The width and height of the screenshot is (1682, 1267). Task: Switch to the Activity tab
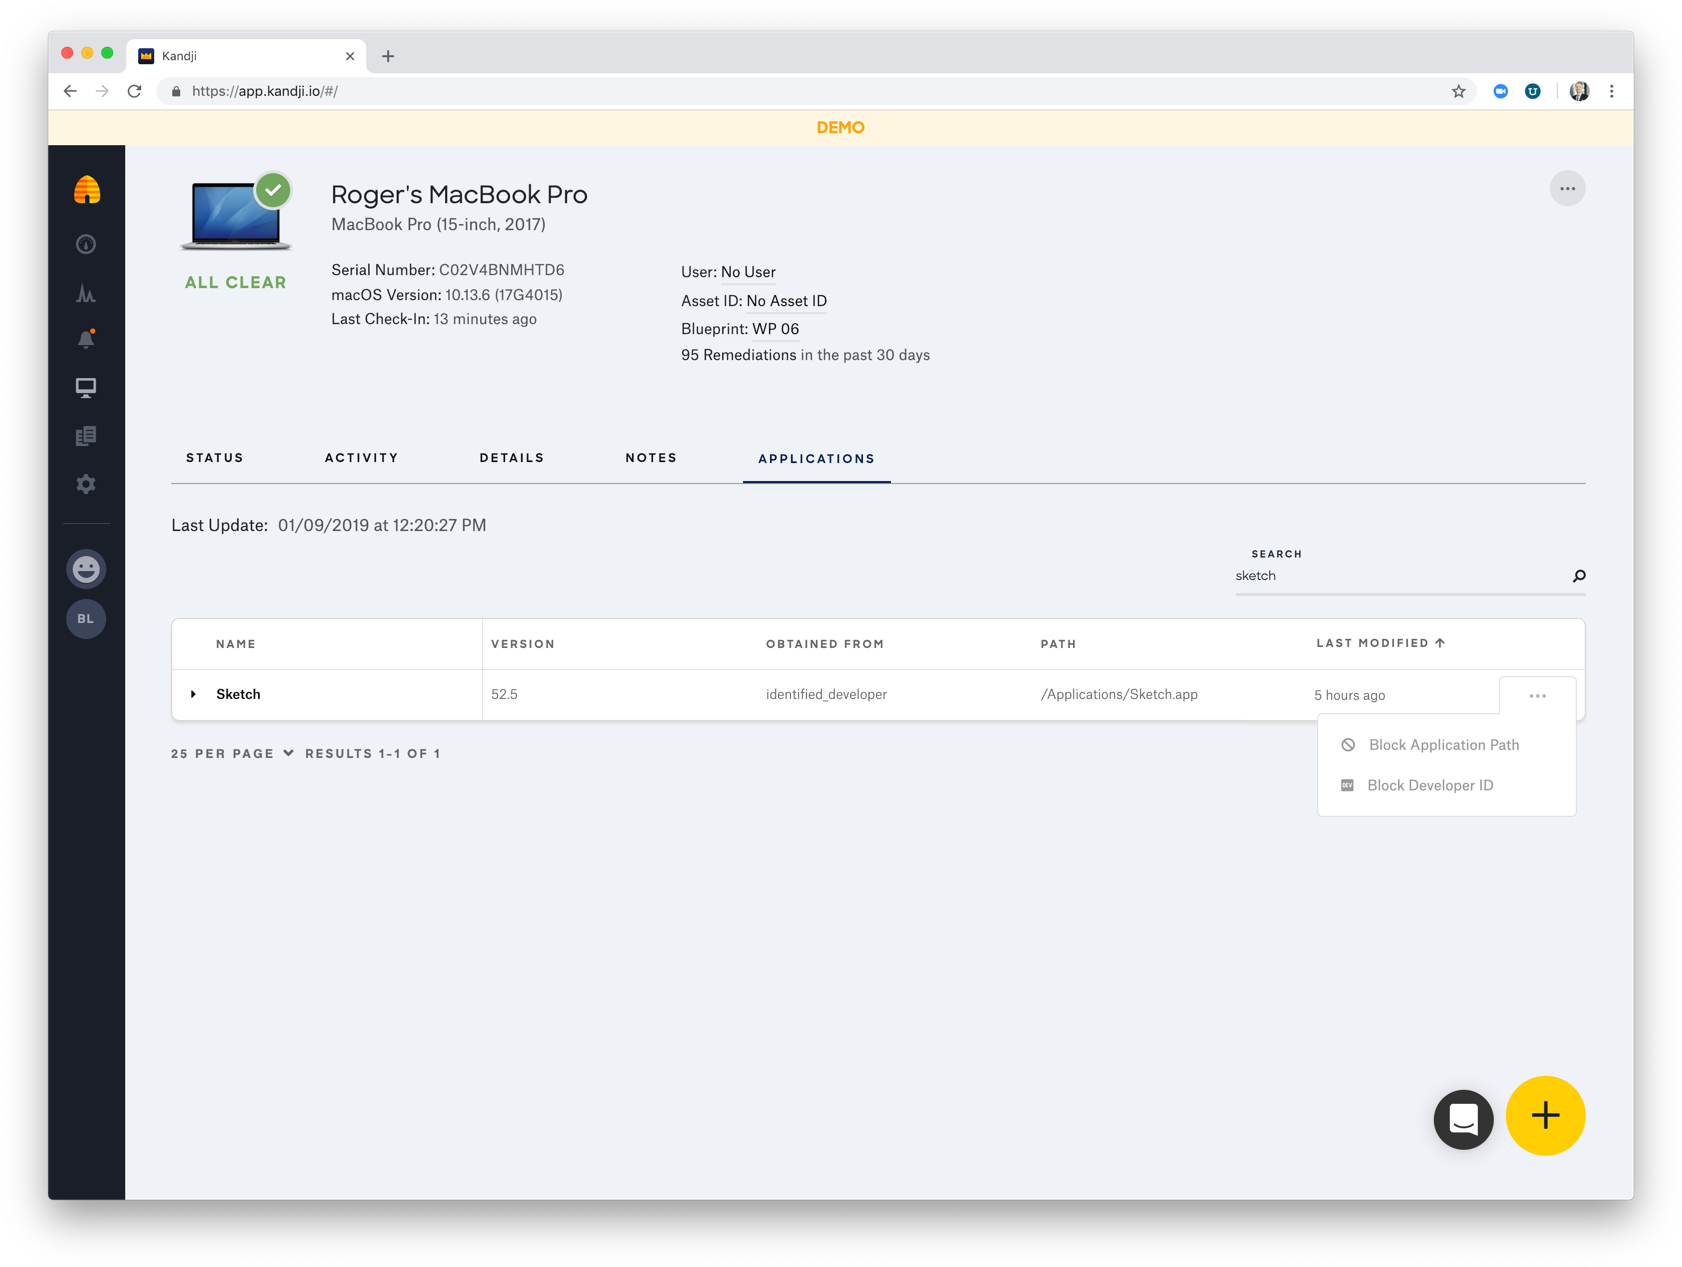click(361, 458)
